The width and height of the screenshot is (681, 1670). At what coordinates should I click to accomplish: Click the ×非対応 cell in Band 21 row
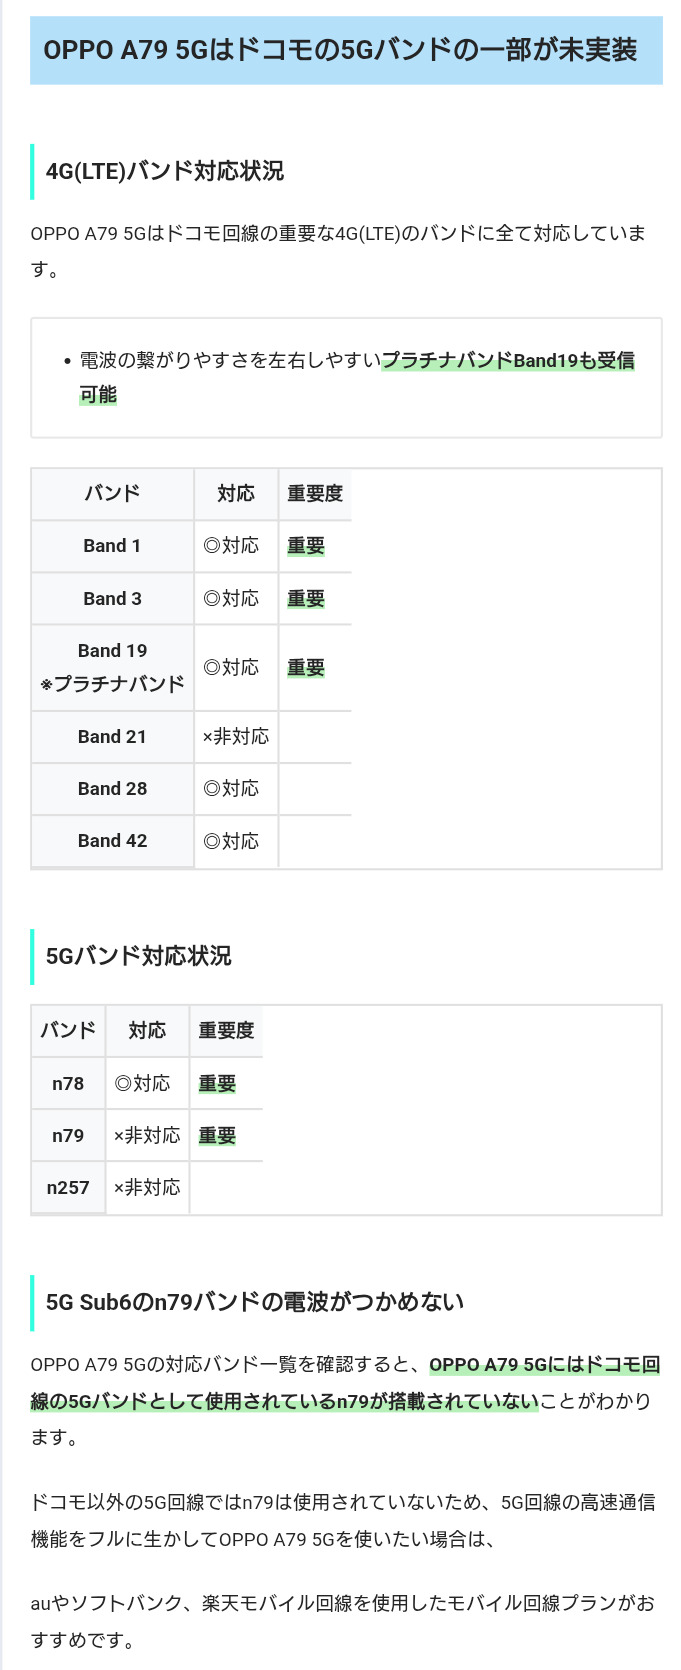tap(236, 737)
